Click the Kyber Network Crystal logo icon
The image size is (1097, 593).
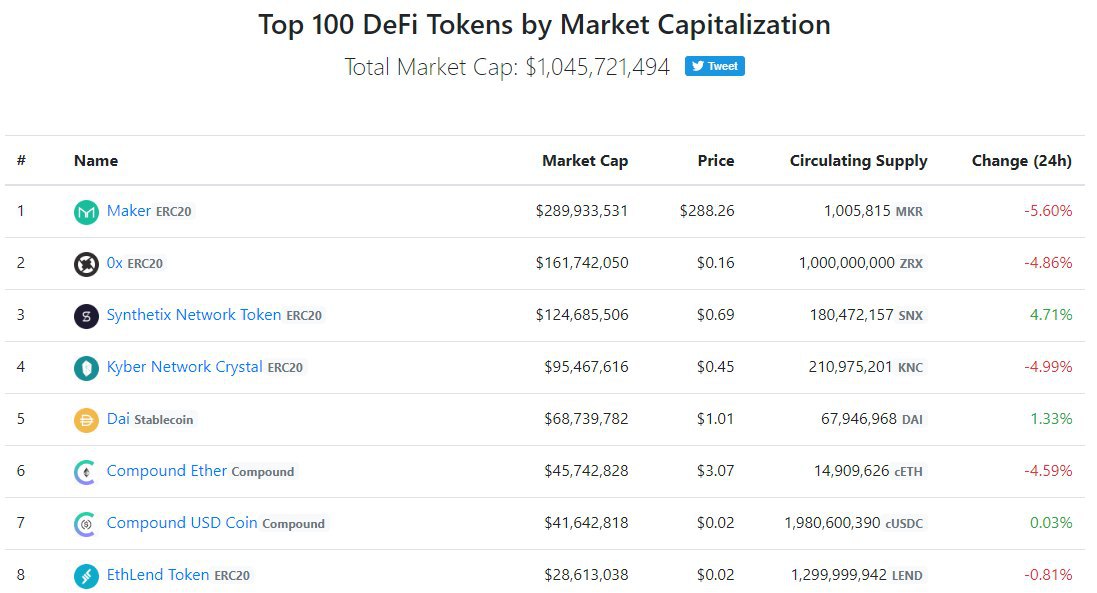87,368
